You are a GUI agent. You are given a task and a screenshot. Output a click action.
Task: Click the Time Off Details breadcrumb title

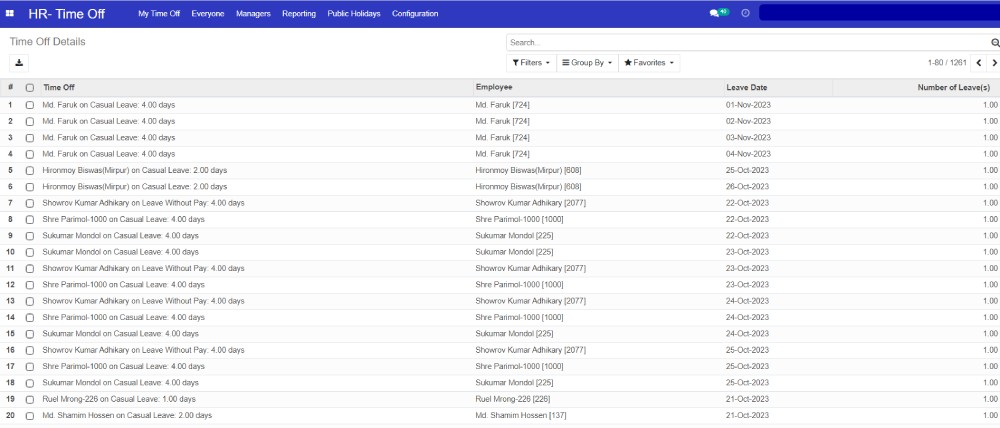[47, 41]
